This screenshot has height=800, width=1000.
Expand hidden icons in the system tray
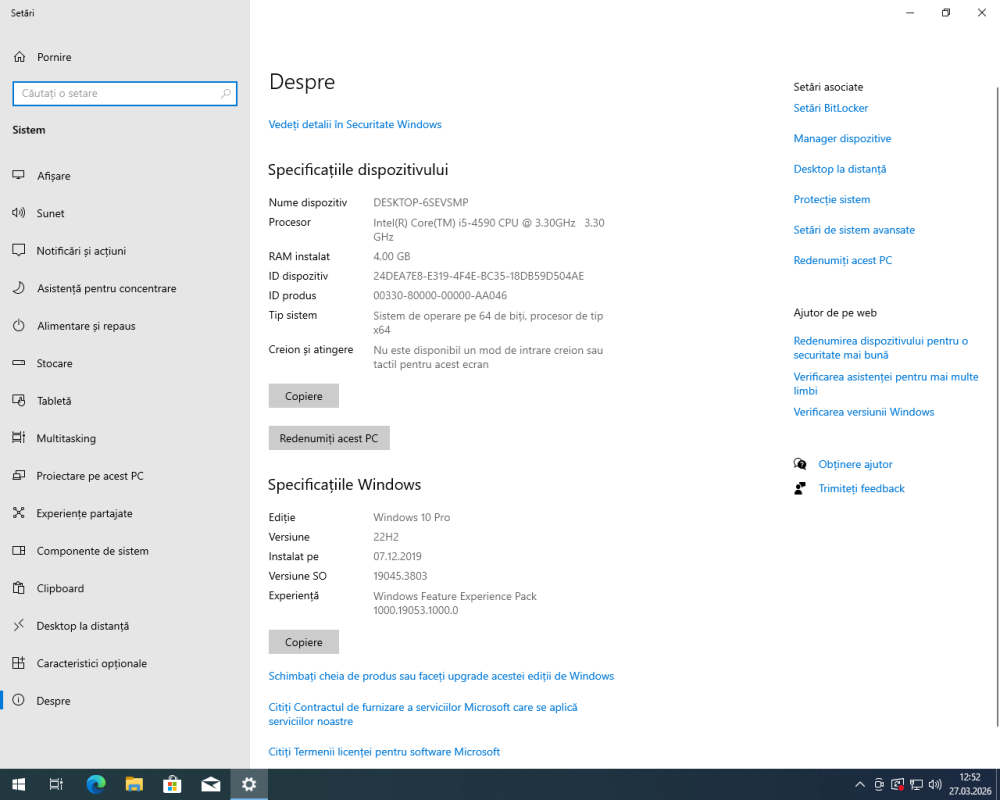(x=860, y=784)
